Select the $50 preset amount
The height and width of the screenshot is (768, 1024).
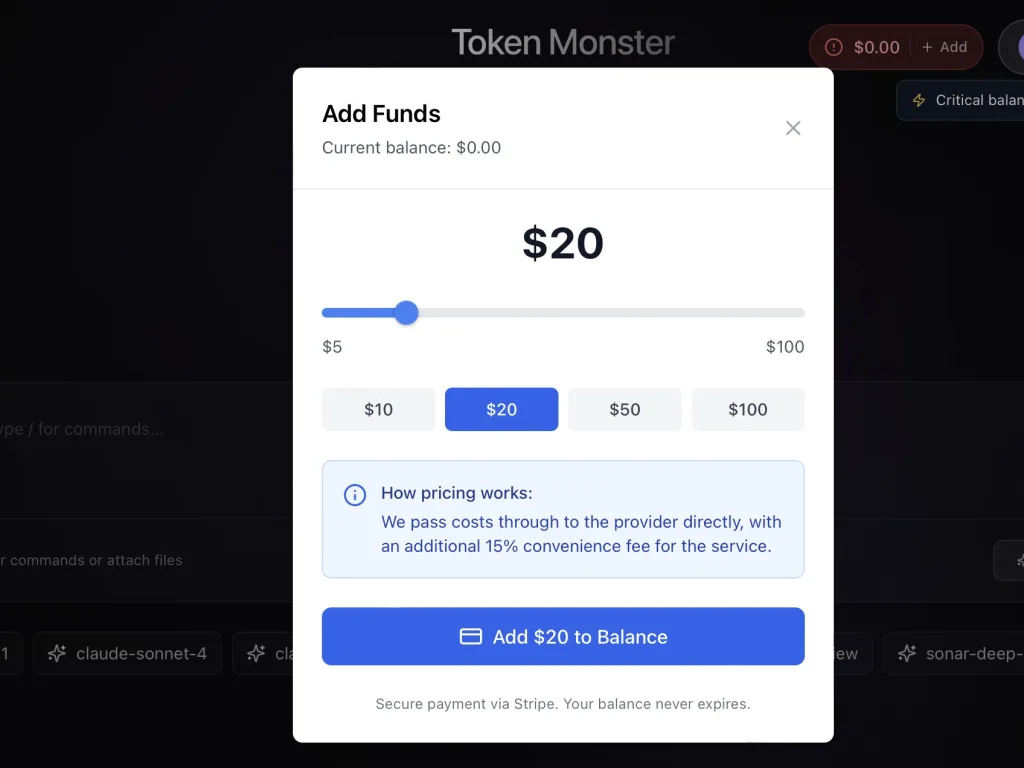[625, 409]
